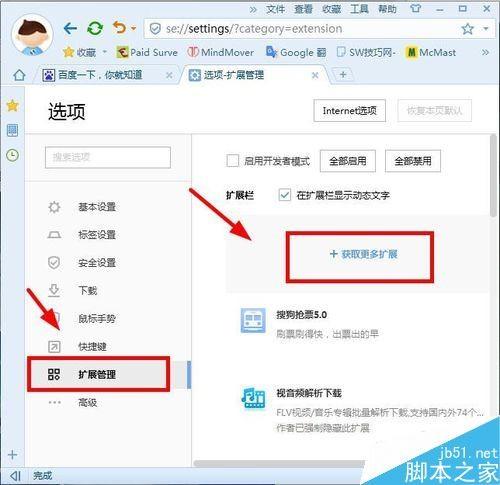Image resolution: width=500 pixels, height=485 pixels.
Task: Click the Internet选项 button
Action: (349, 111)
